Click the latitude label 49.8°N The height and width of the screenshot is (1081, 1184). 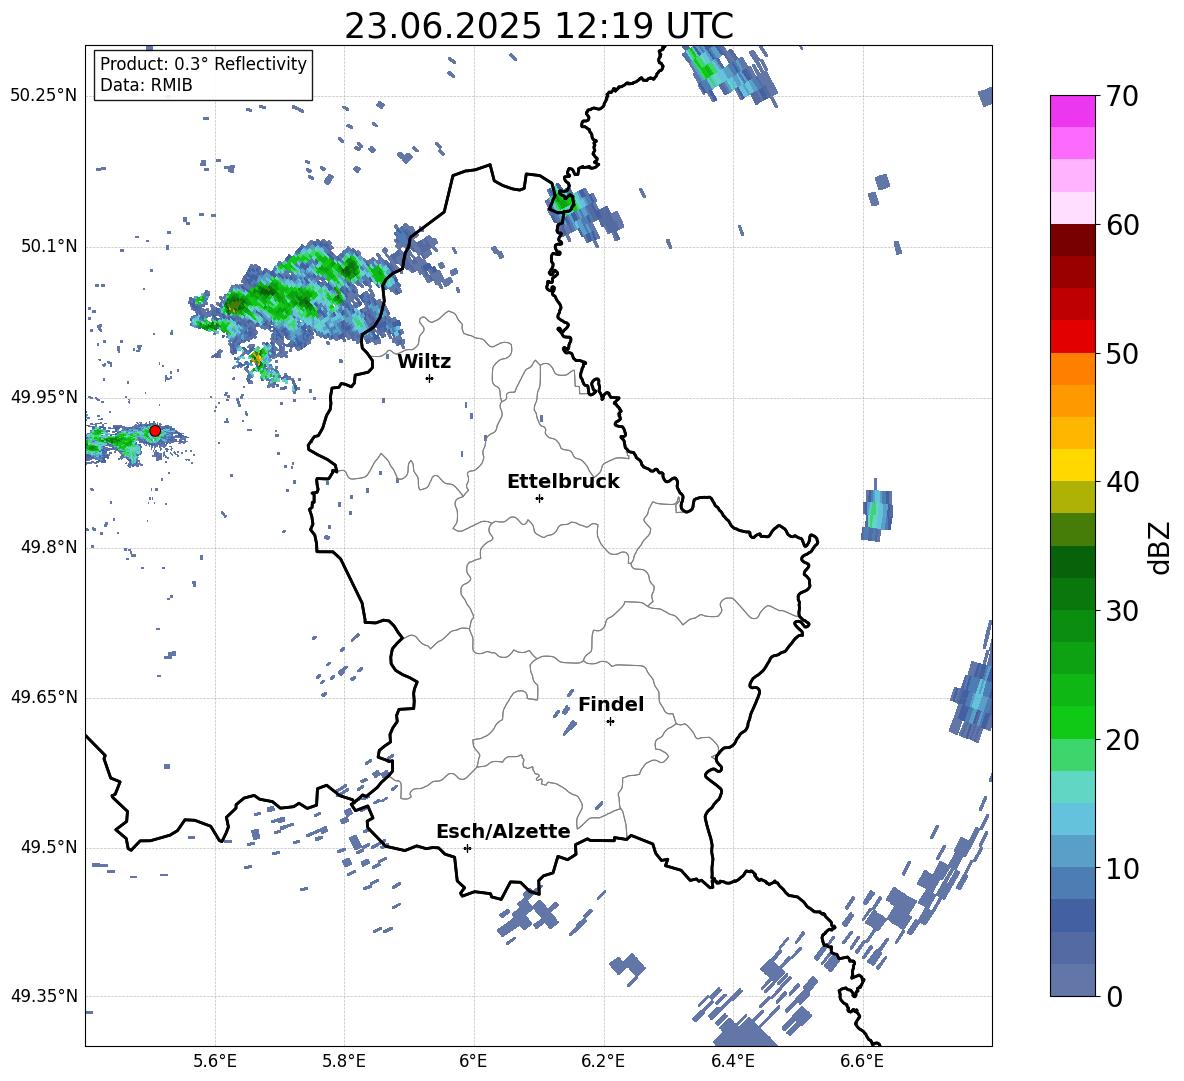point(48,547)
